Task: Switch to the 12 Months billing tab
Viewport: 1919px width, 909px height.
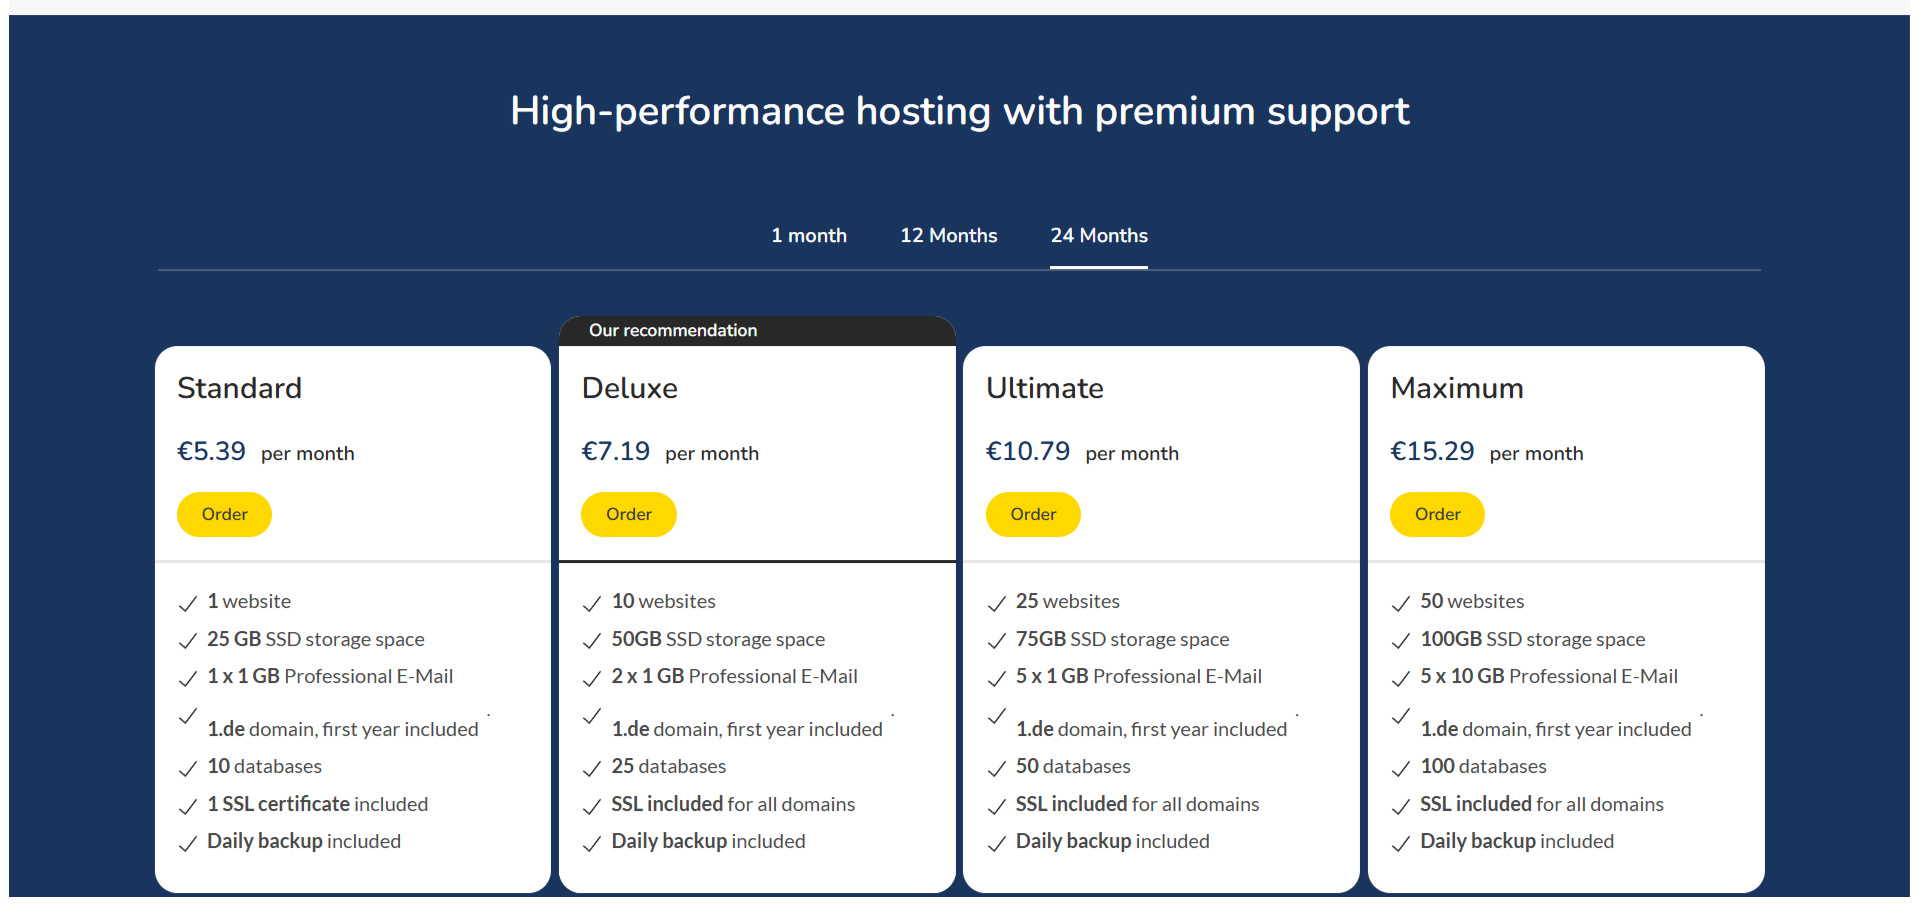Action: pyautogui.click(x=948, y=236)
